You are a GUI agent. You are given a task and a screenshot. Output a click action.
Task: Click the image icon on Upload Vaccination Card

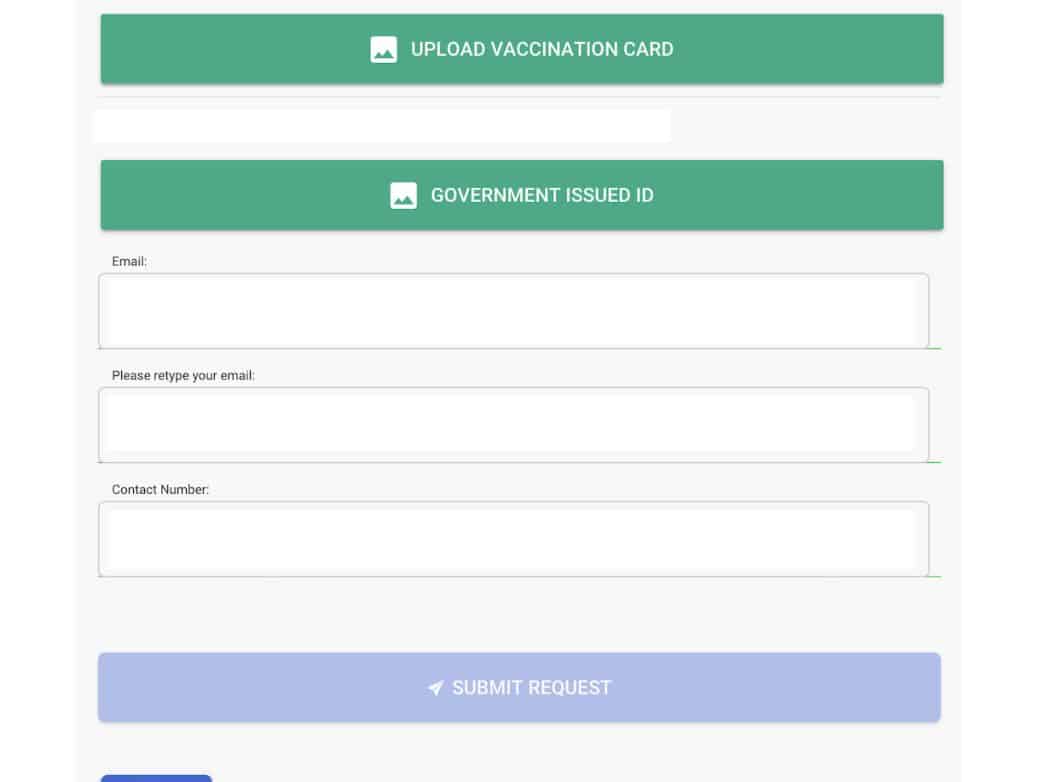384,49
